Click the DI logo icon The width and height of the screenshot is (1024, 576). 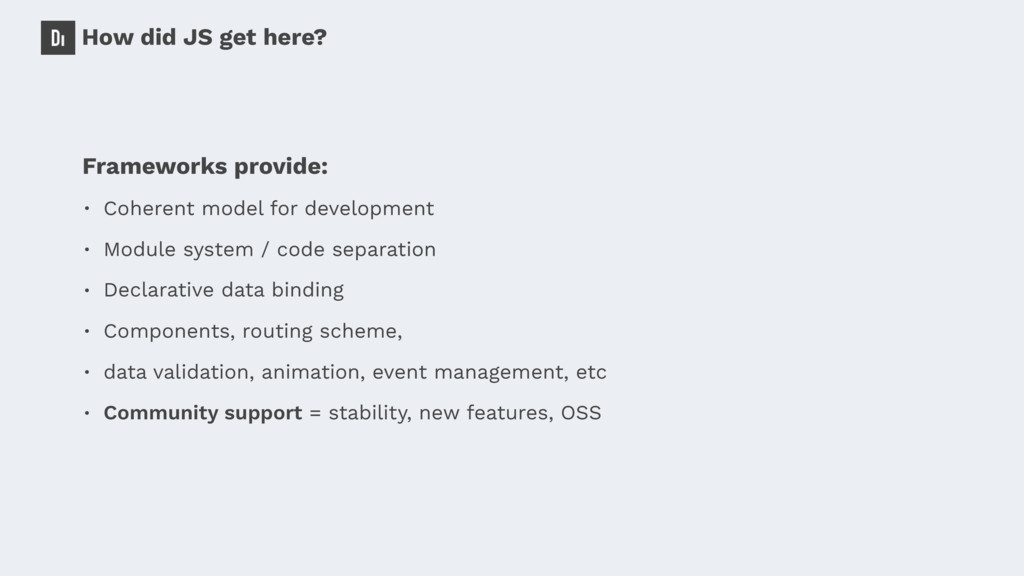(x=58, y=38)
